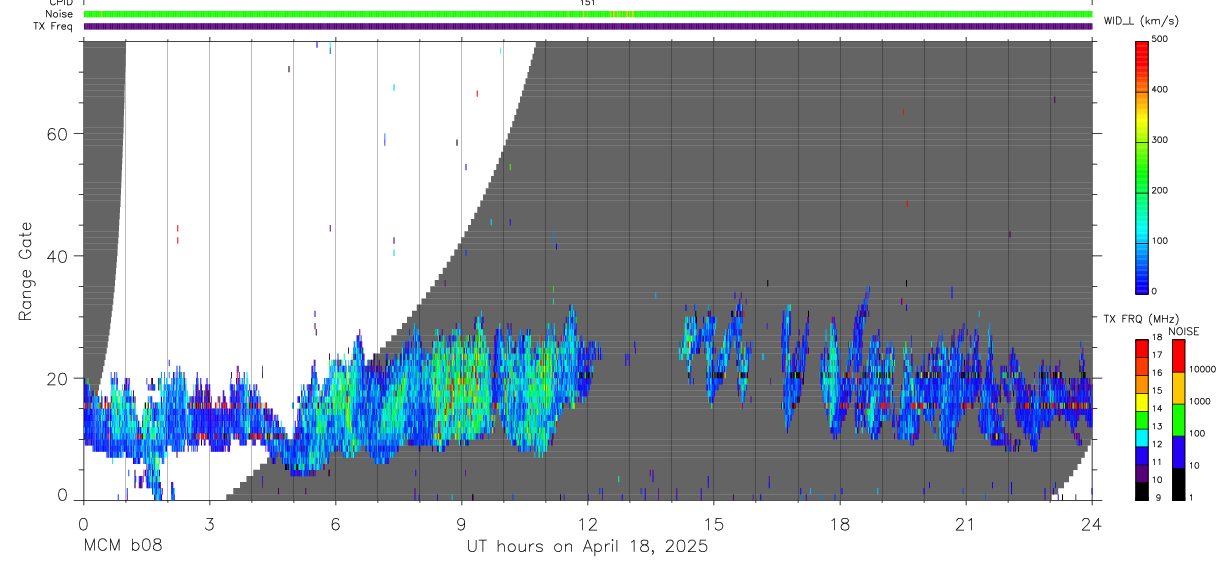Click the '12' hour tick on time axis

pos(587,524)
